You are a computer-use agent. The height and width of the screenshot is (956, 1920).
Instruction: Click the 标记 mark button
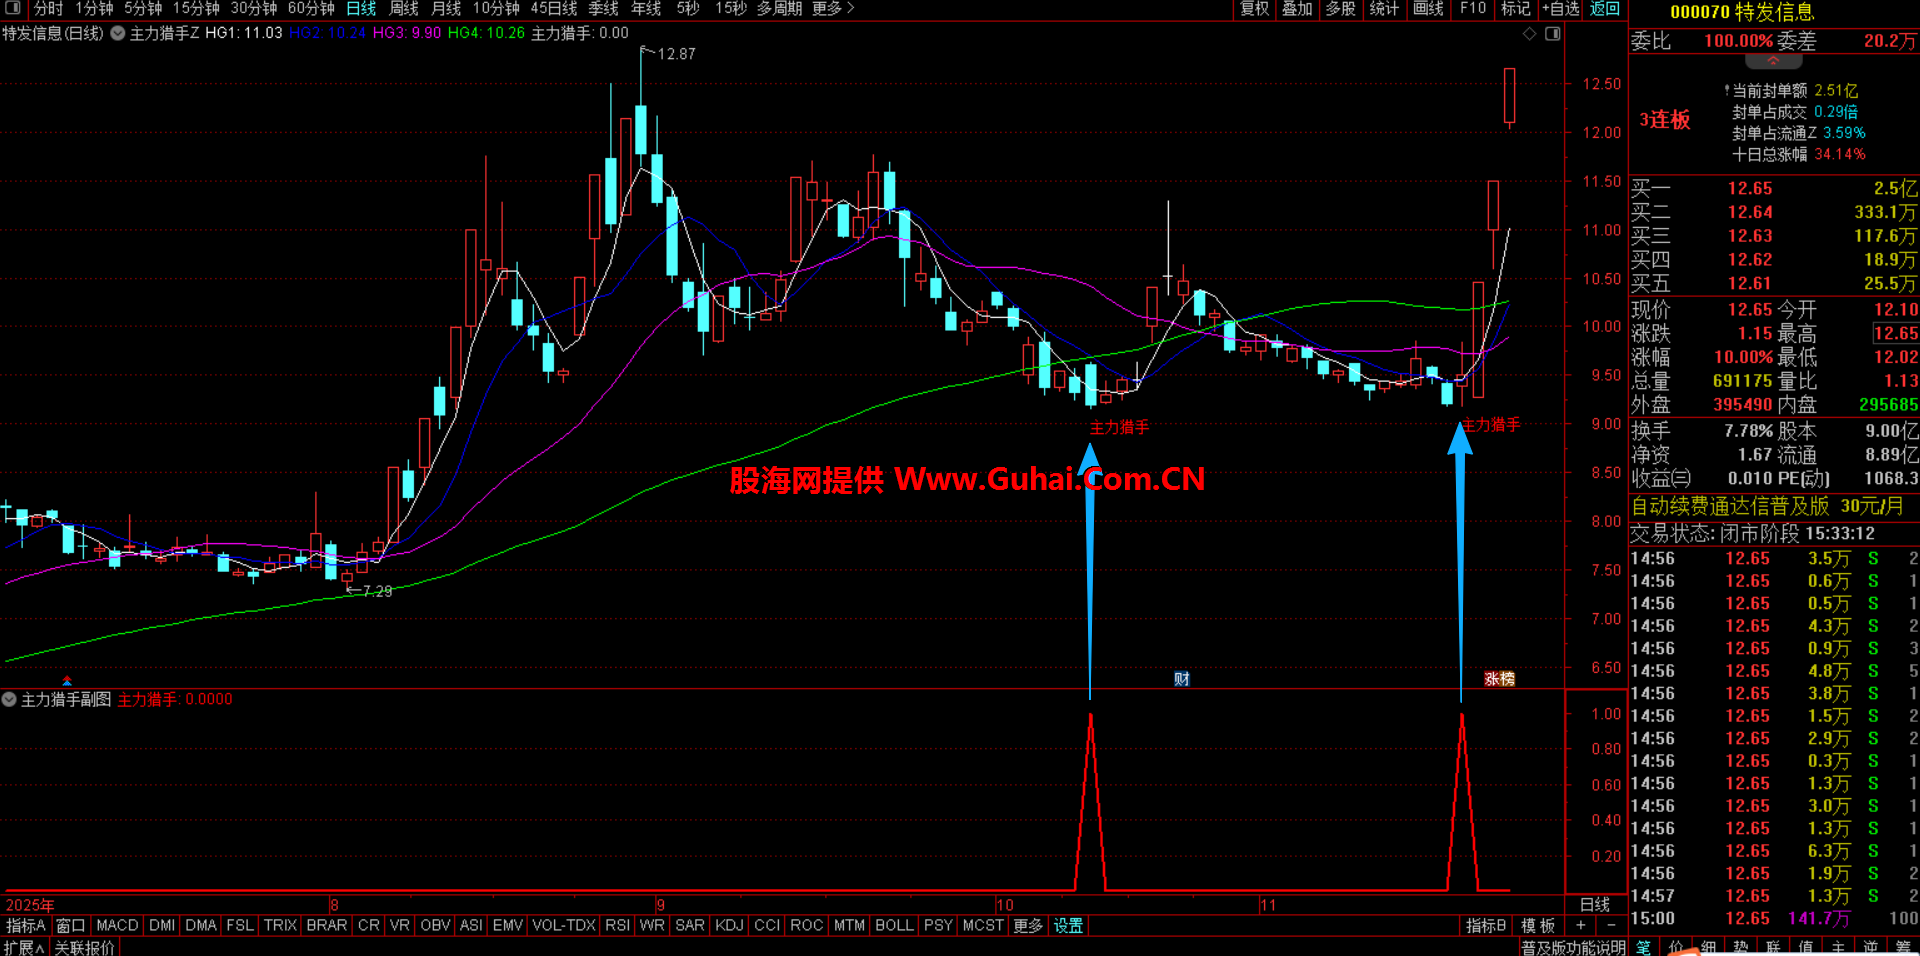tap(1515, 8)
